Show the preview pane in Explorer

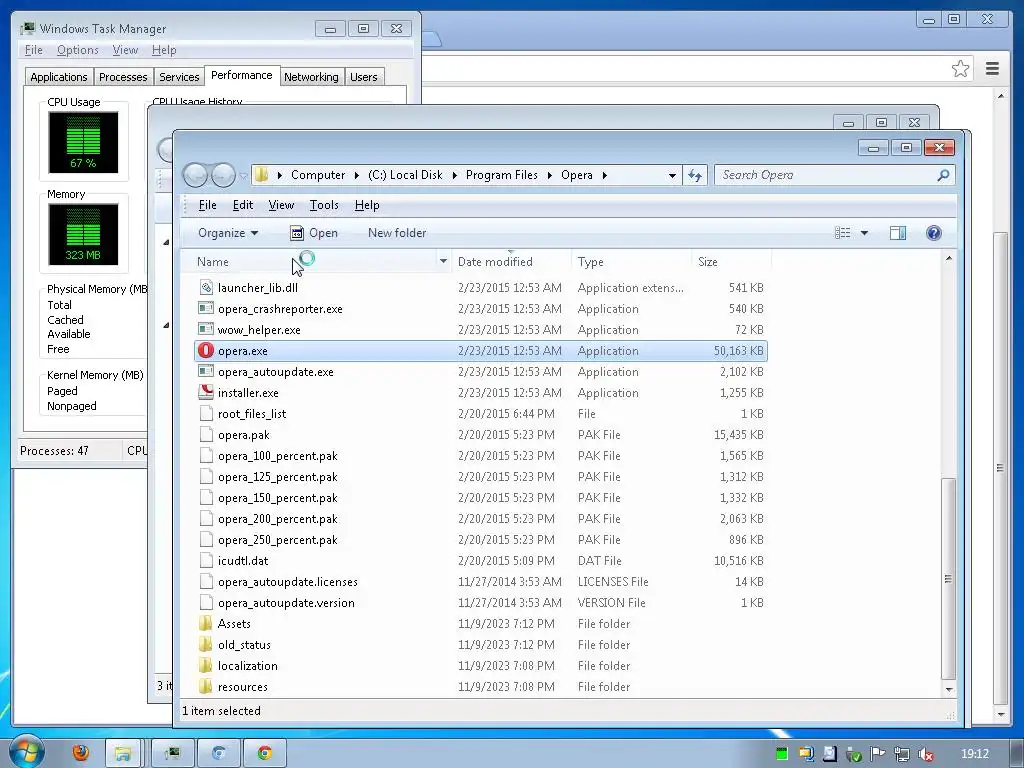[x=898, y=233]
